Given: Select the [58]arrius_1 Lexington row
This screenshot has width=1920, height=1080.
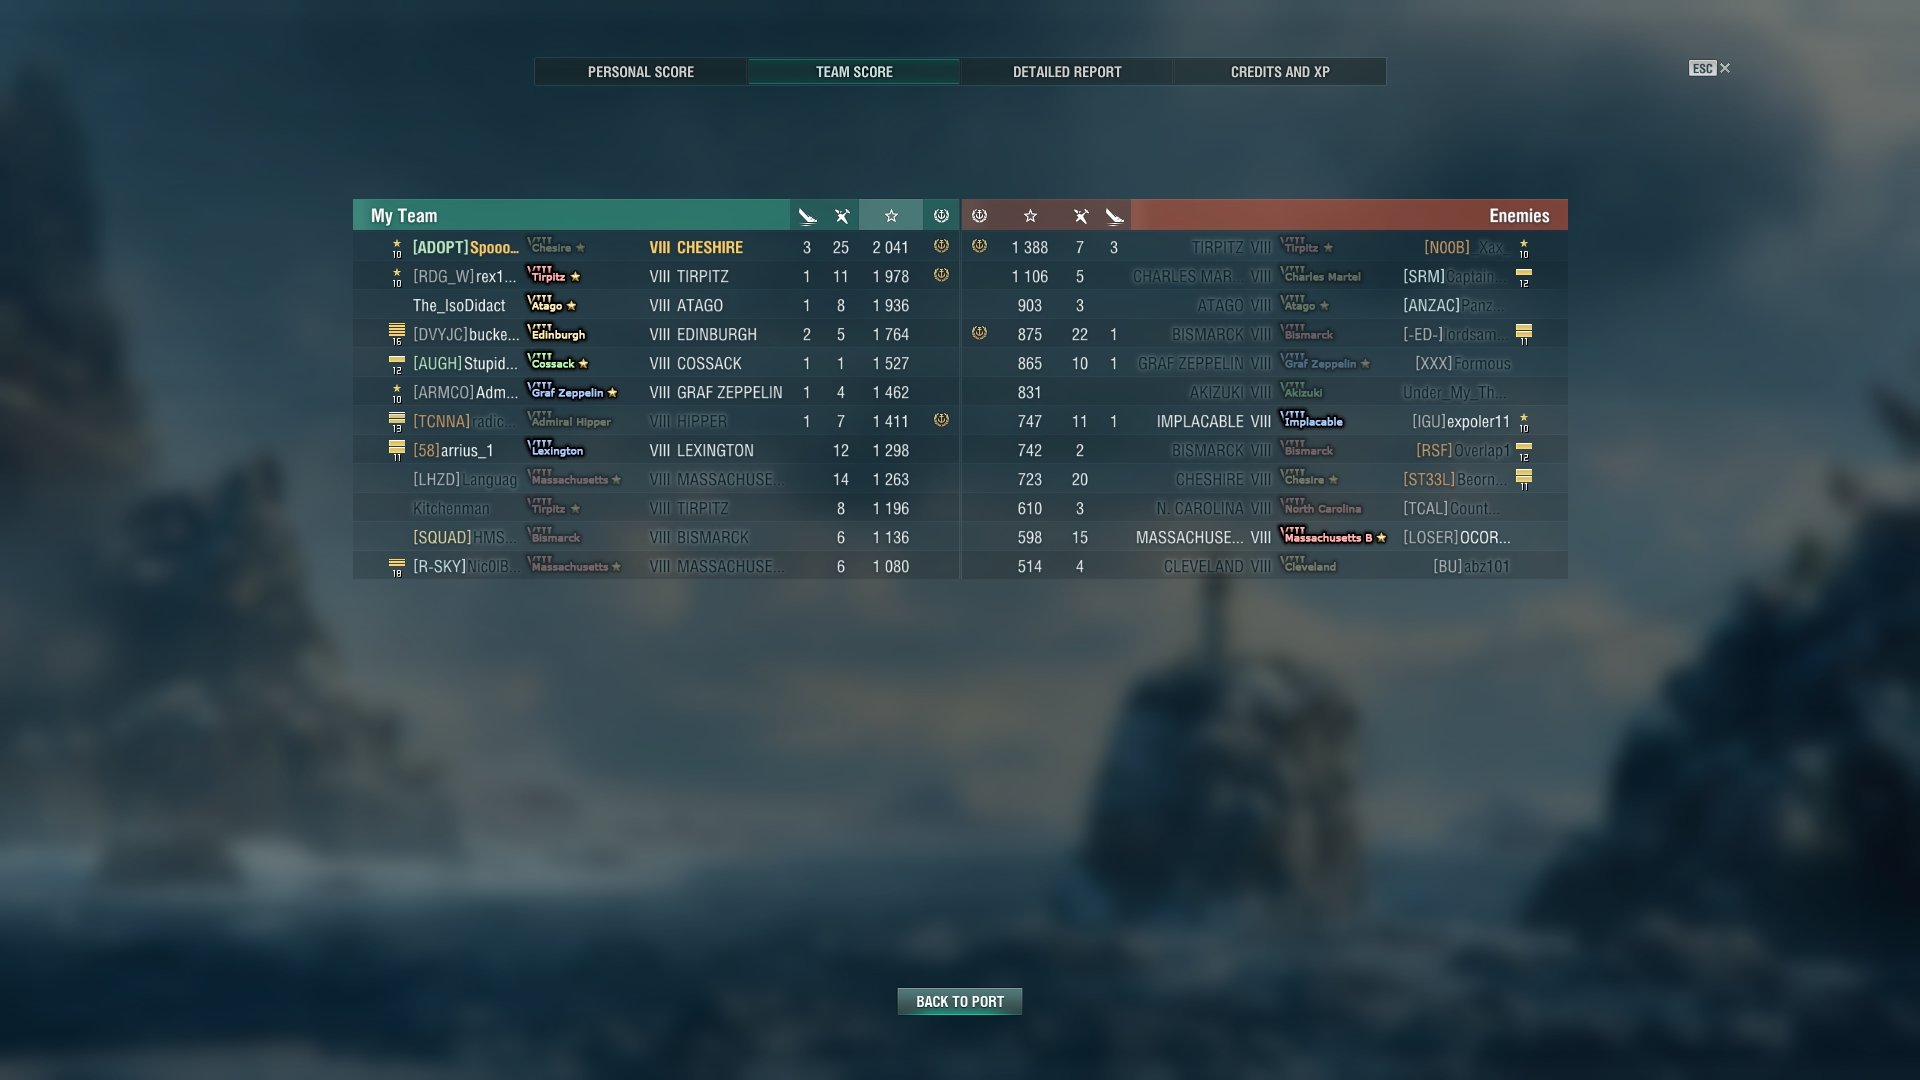Looking at the screenshot, I should 656,450.
